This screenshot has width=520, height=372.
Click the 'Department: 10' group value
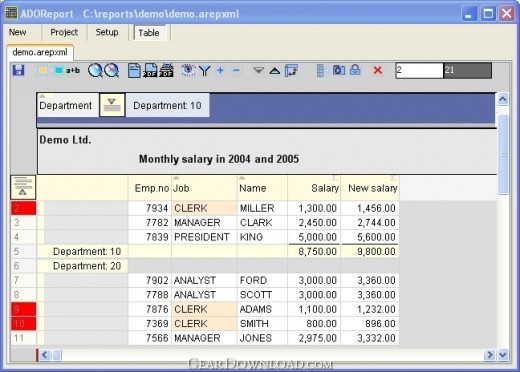tap(167, 105)
